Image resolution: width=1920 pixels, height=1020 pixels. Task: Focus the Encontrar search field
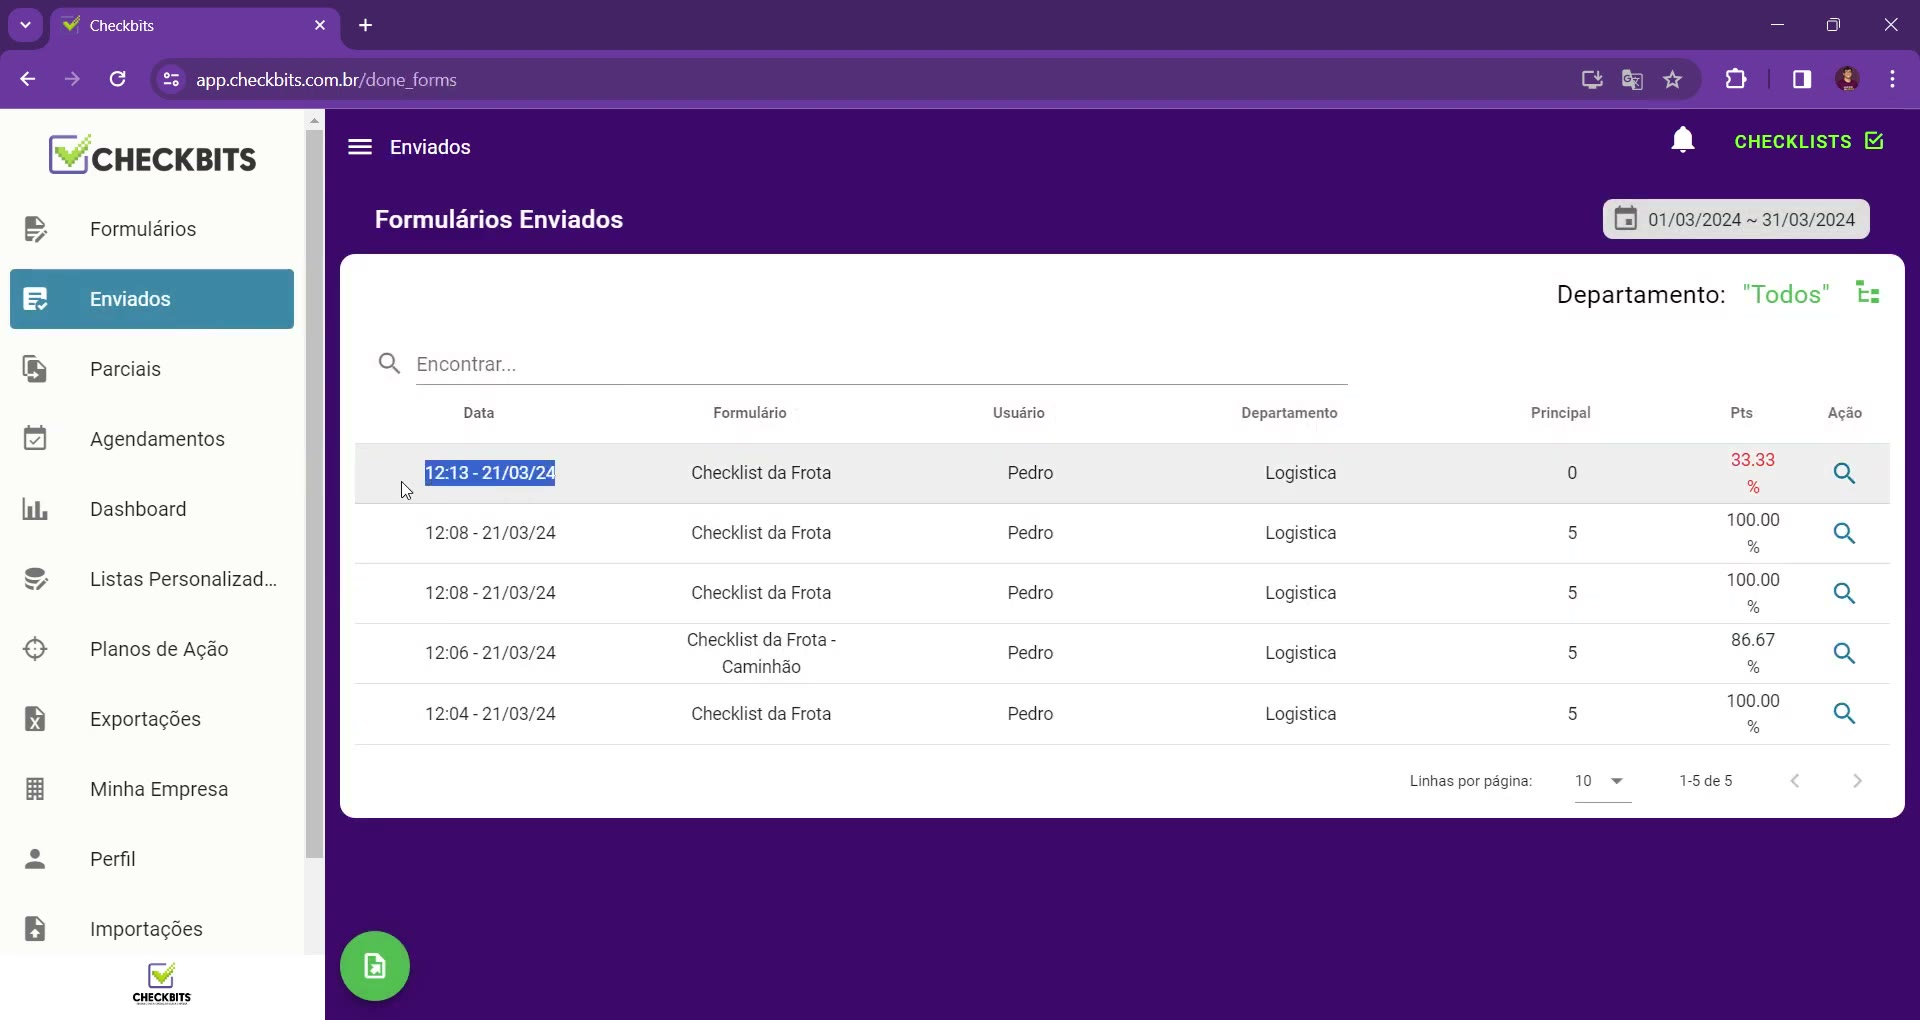point(880,364)
